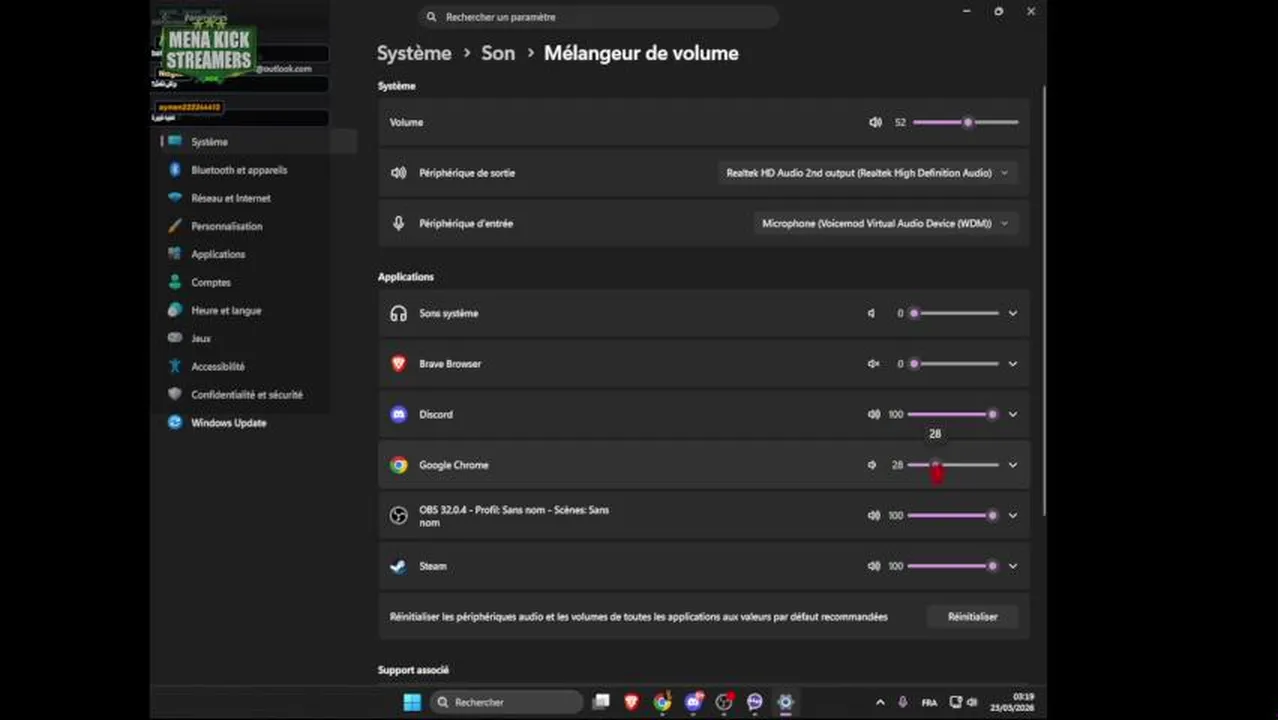
Task: Open Brave from the taskbar
Action: pyautogui.click(x=631, y=702)
